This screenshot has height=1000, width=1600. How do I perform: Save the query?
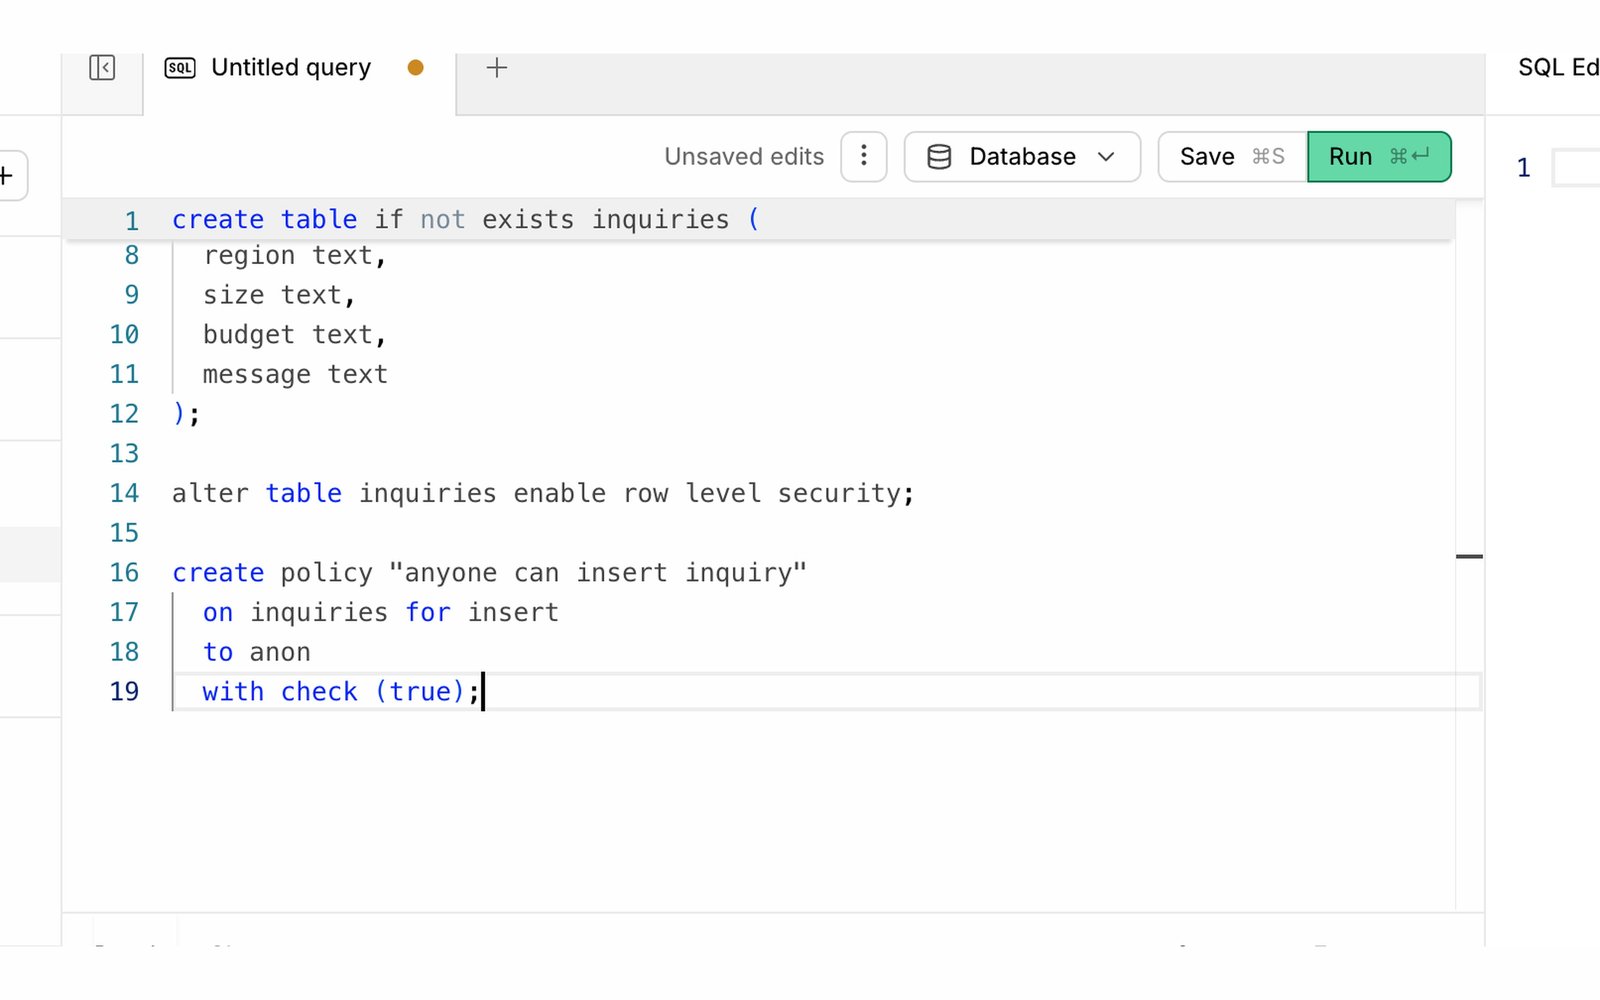coord(1232,157)
